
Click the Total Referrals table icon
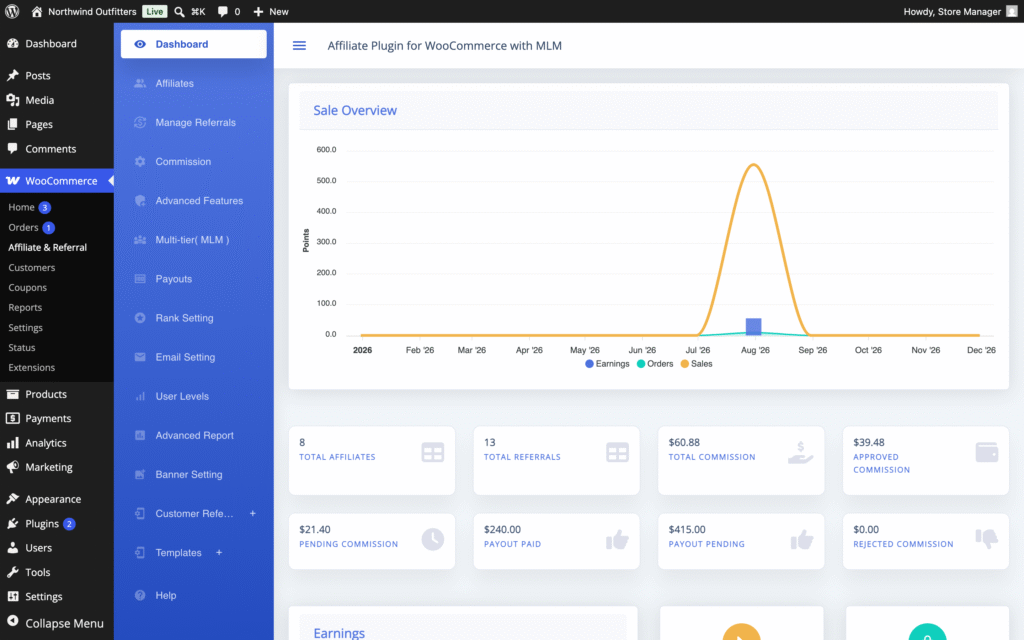[617, 452]
